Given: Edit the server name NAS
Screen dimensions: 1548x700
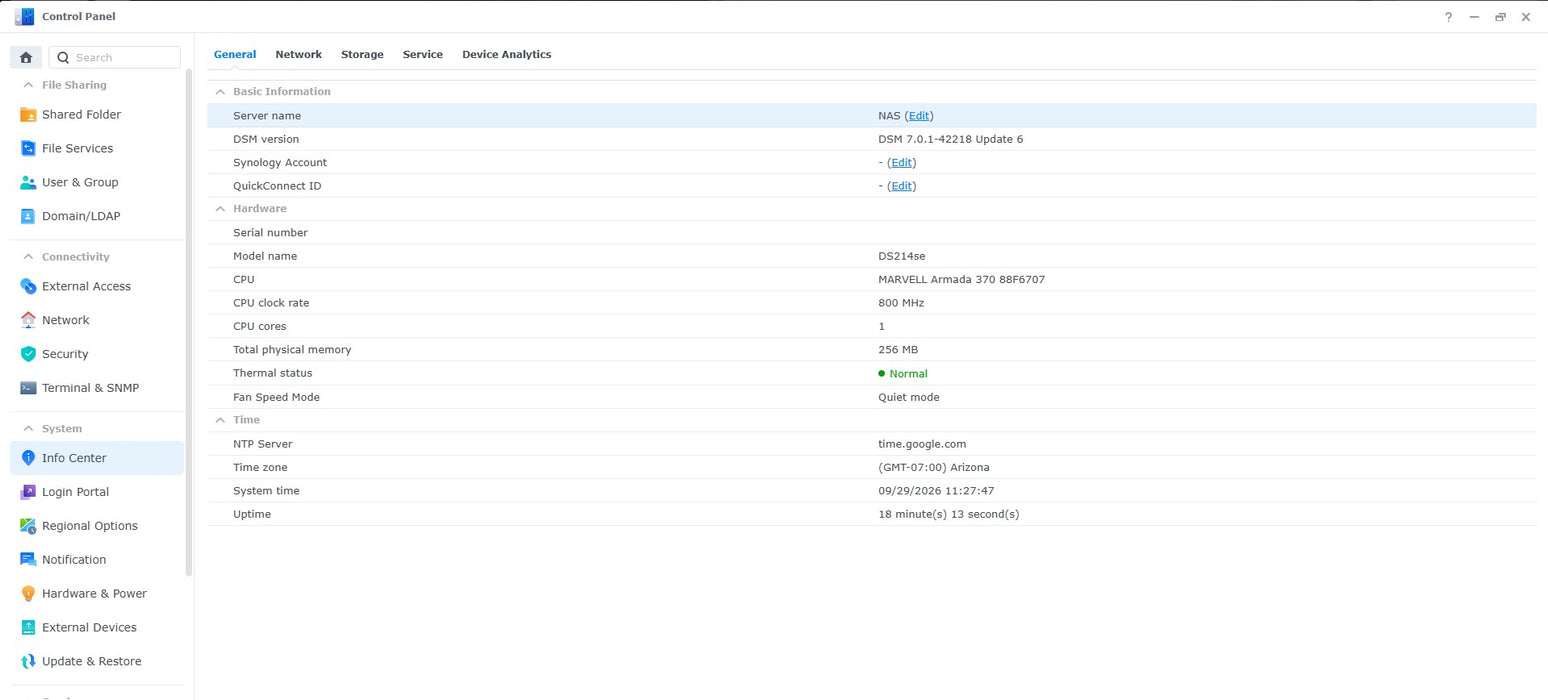Looking at the screenshot, I should click(919, 116).
